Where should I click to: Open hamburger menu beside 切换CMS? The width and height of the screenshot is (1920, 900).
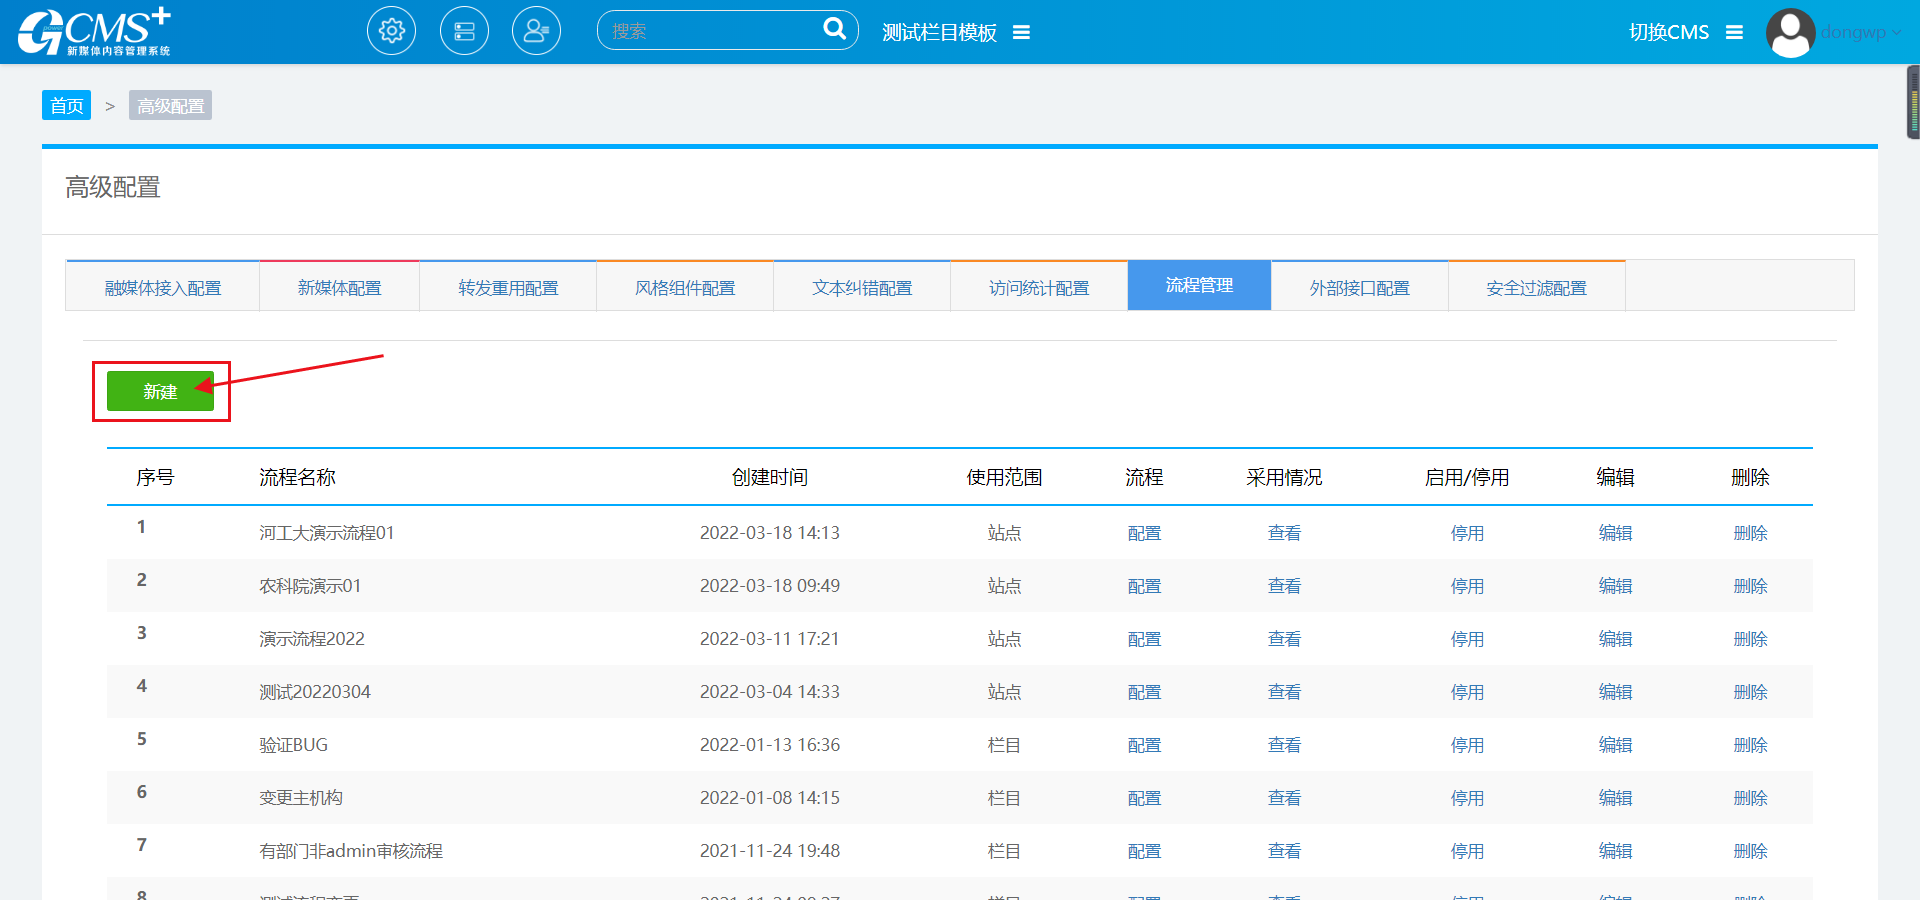pos(1735,33)
